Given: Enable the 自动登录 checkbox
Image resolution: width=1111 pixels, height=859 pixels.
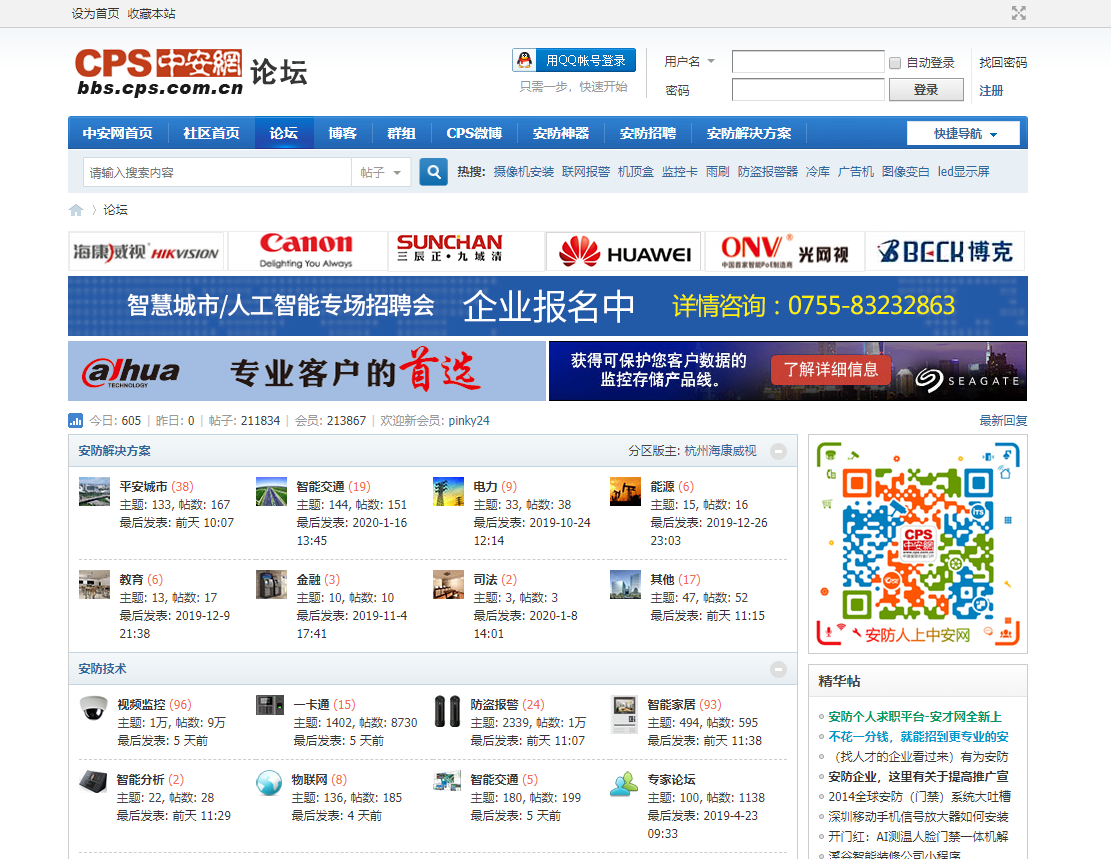Looking at the screenshot, I should click(x=895, y=63).
